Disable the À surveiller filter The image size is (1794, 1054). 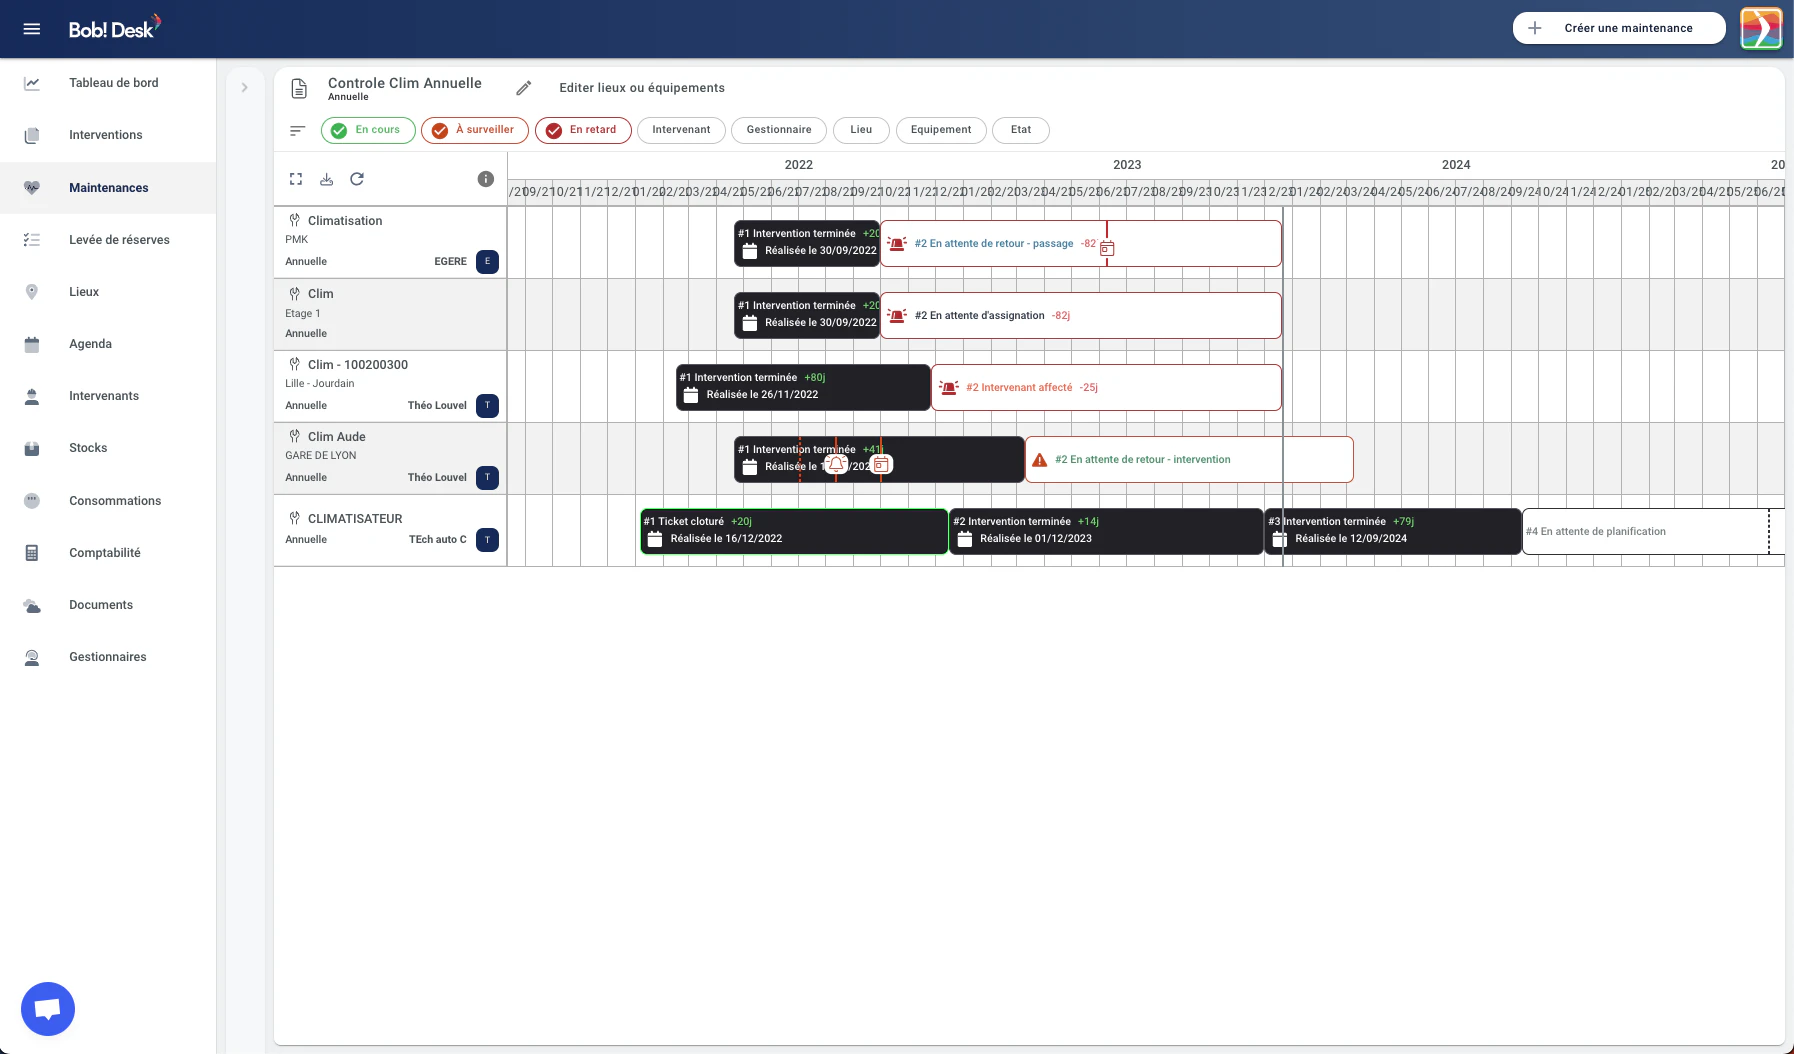point(474,130)
